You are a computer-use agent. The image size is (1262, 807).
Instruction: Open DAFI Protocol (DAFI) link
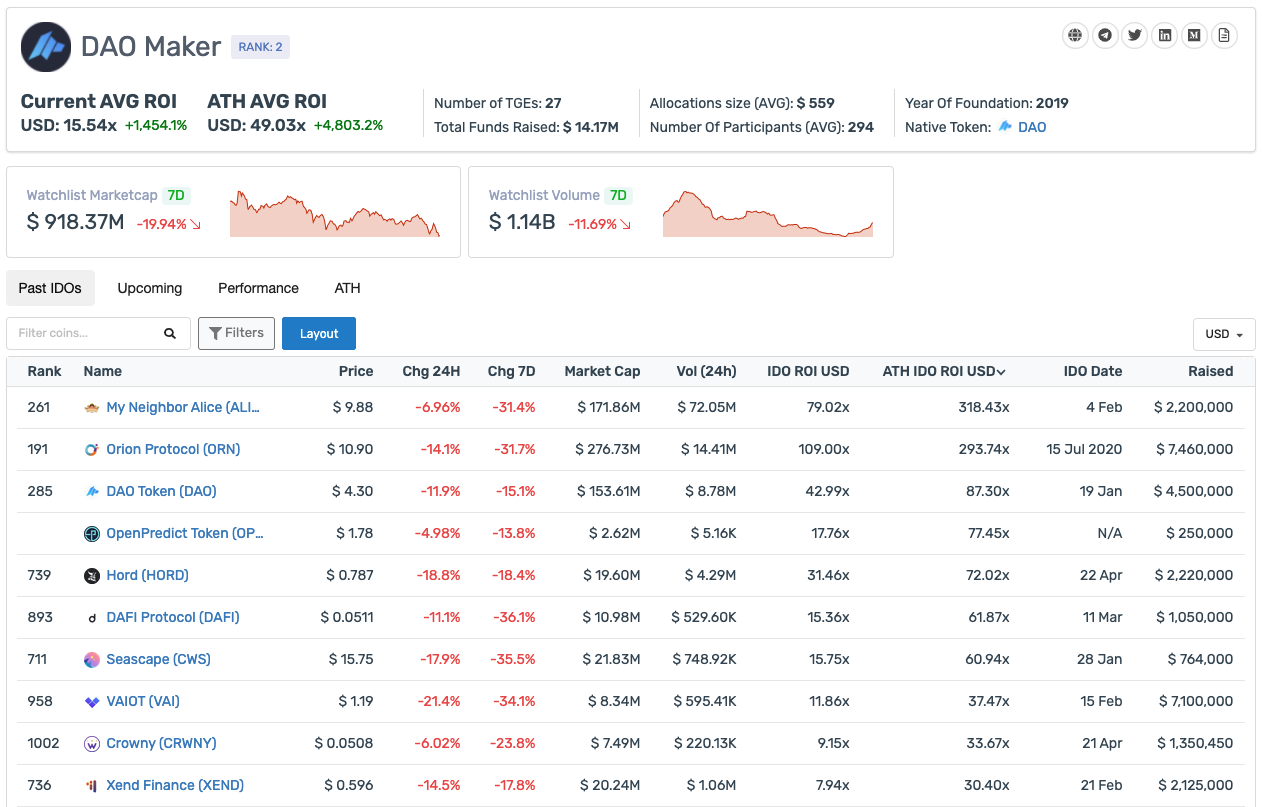tap(173, 618)
